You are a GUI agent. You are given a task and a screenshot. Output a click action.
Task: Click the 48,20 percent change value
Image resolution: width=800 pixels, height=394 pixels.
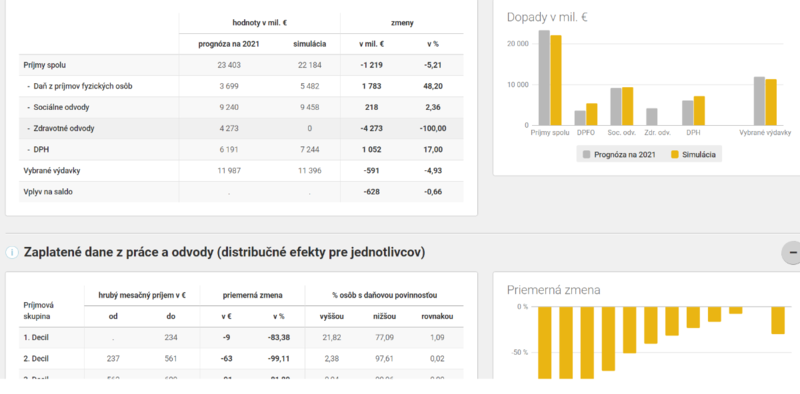click(433, 86)
